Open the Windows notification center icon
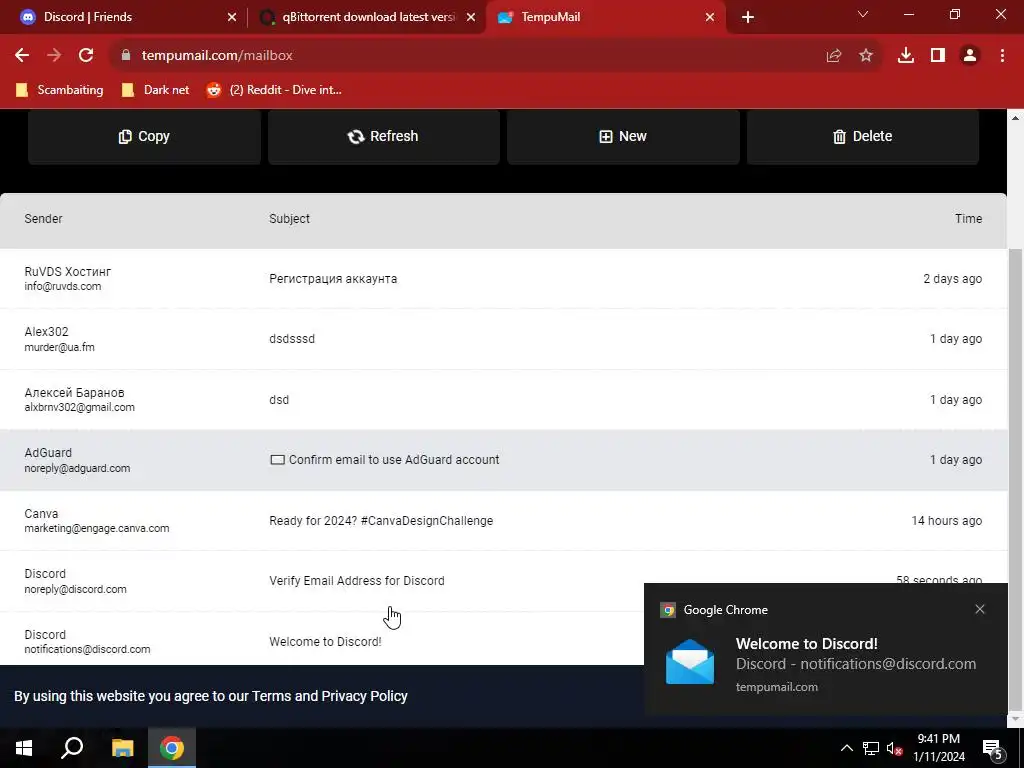The height and width of the screenshot is (768, 1024). (x=993, y=749)
